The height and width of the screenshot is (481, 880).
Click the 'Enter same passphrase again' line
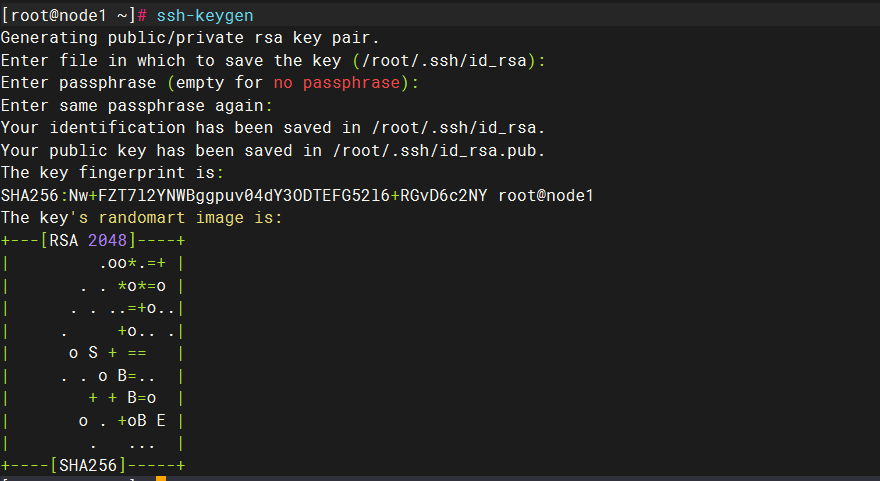pyautogui.click(x=137, y=105)
